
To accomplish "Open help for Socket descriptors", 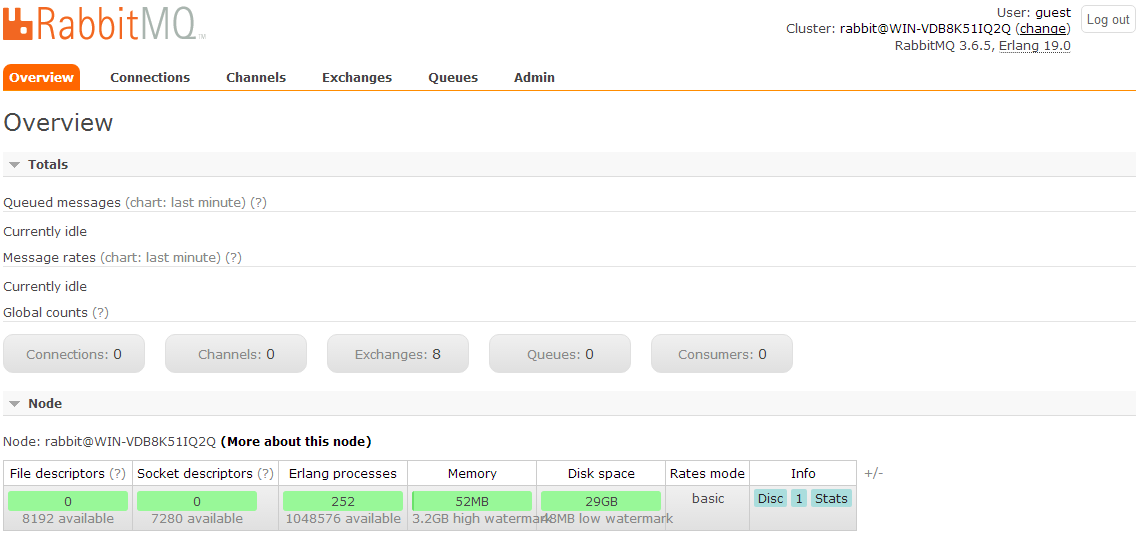I will (x=266, y=474).
